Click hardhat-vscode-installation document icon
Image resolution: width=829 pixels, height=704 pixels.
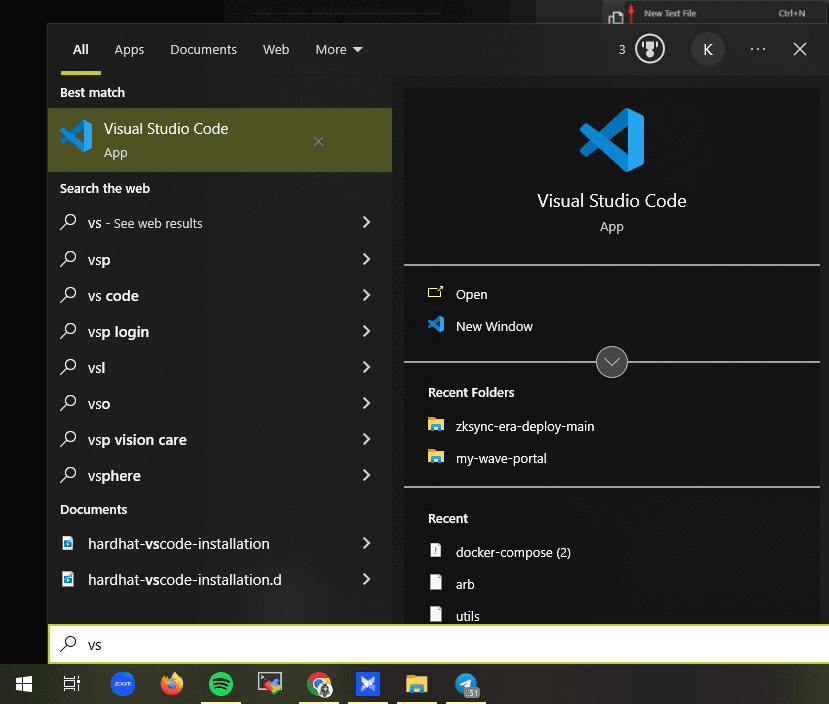click(68, 543)
